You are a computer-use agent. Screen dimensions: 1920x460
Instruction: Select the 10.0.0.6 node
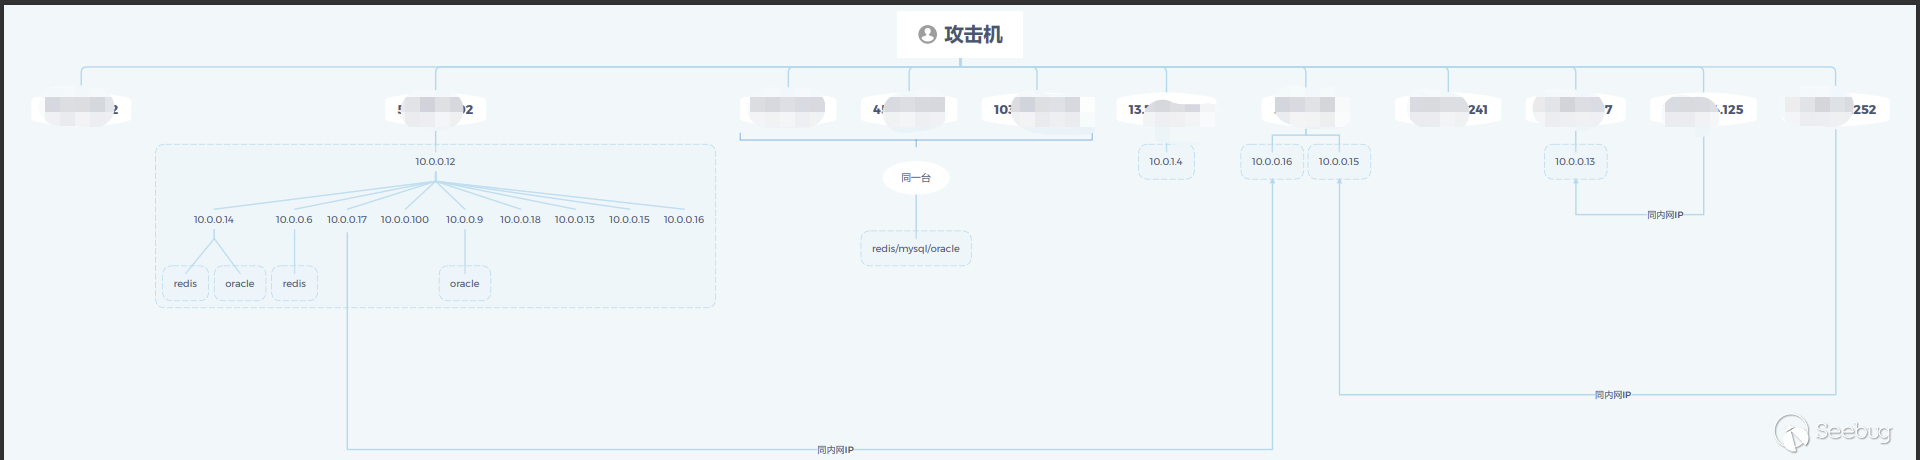pos(294,219)
